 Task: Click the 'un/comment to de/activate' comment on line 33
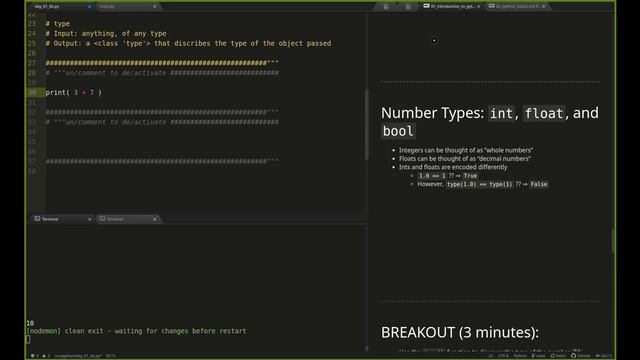click(162, 122)
